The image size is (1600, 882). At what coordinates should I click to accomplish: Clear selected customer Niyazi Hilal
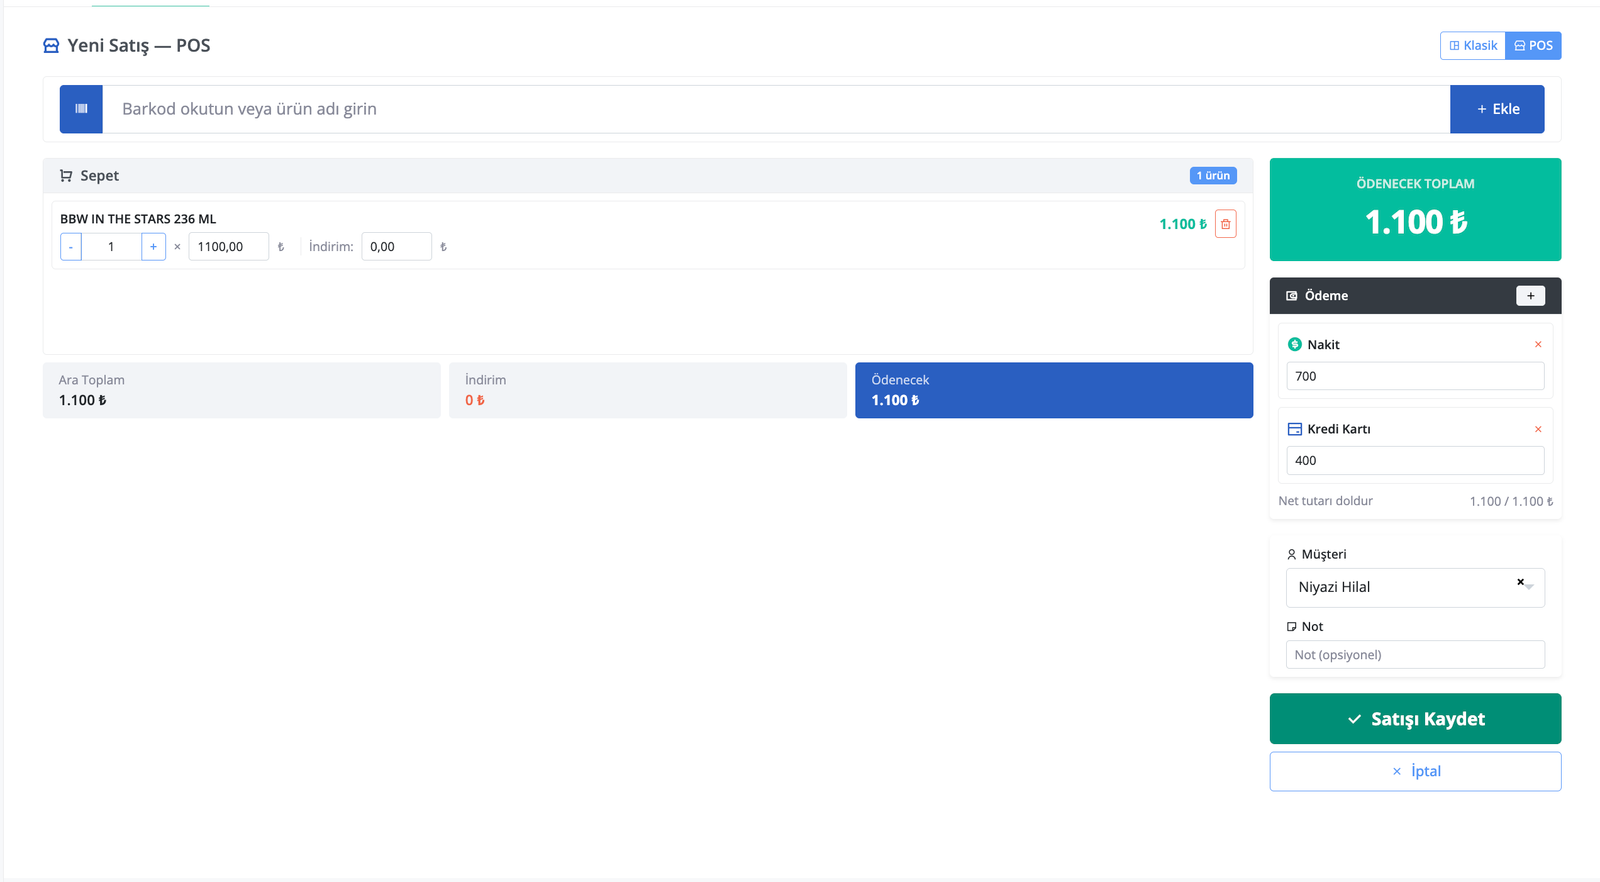[1520, 582]
